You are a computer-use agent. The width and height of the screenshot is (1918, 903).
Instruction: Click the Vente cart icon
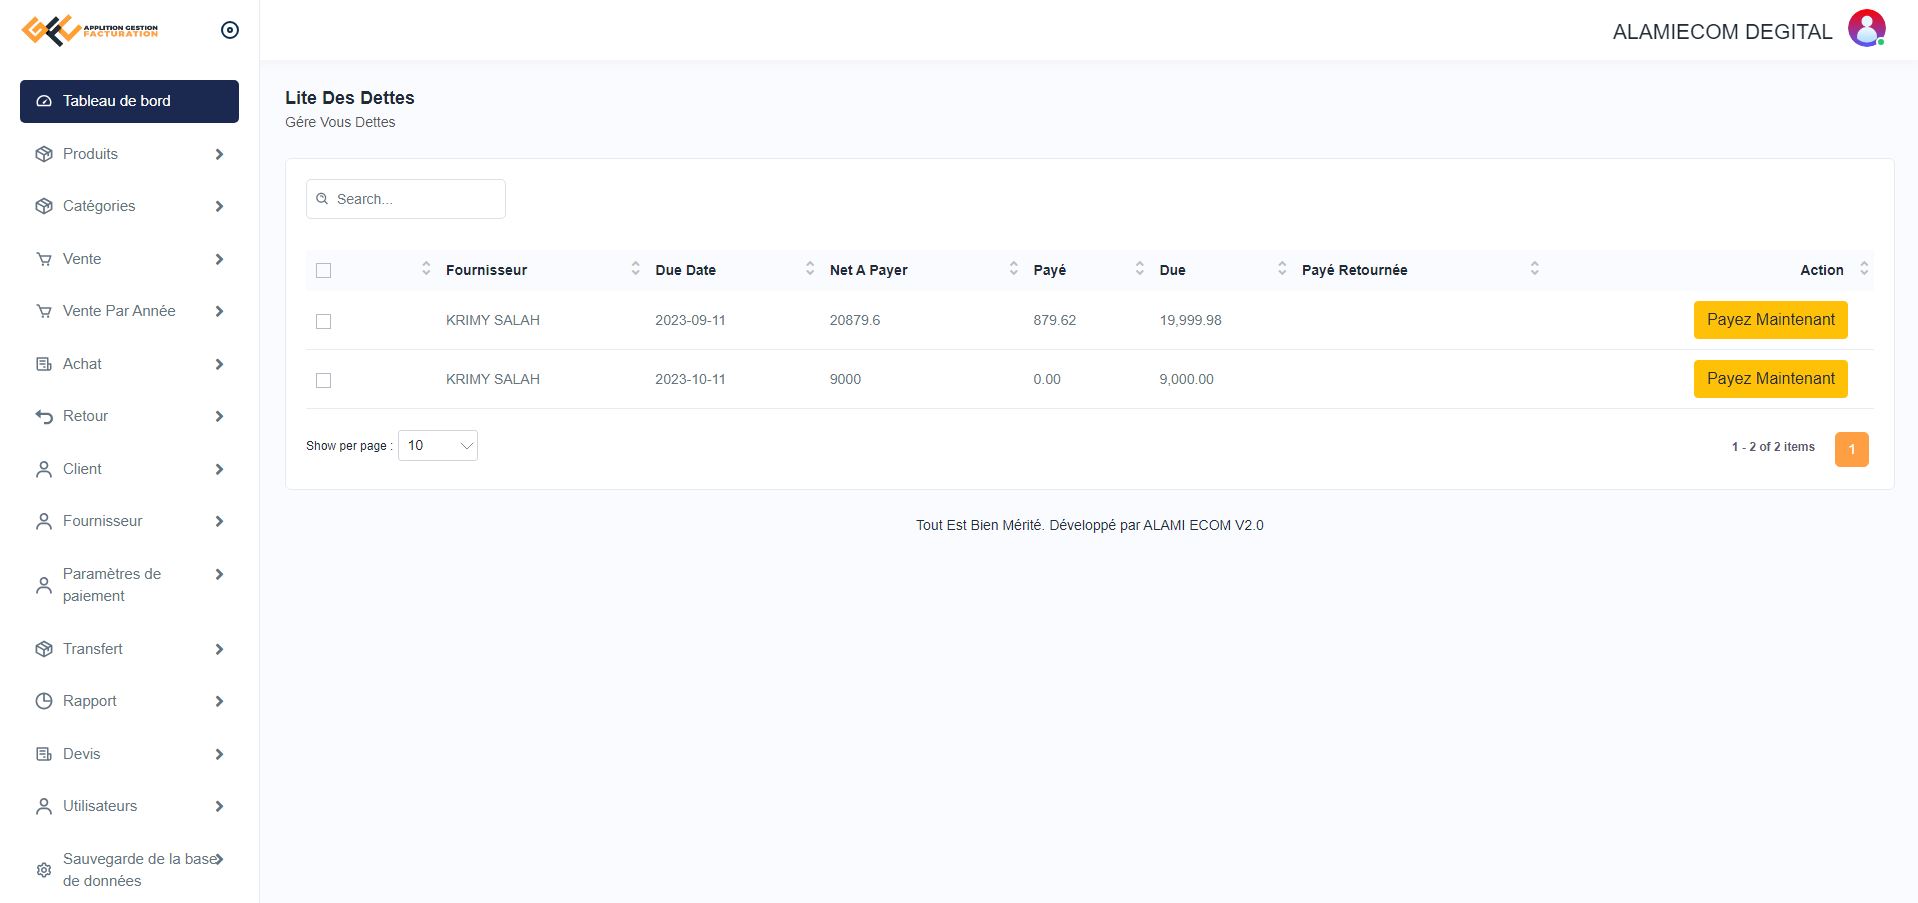pos(44,259)
